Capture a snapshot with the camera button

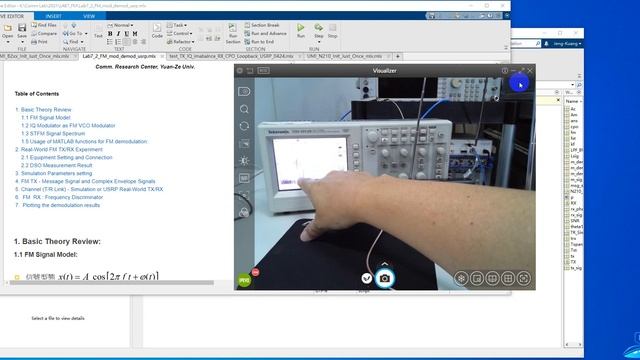click(x=384, y=278)
